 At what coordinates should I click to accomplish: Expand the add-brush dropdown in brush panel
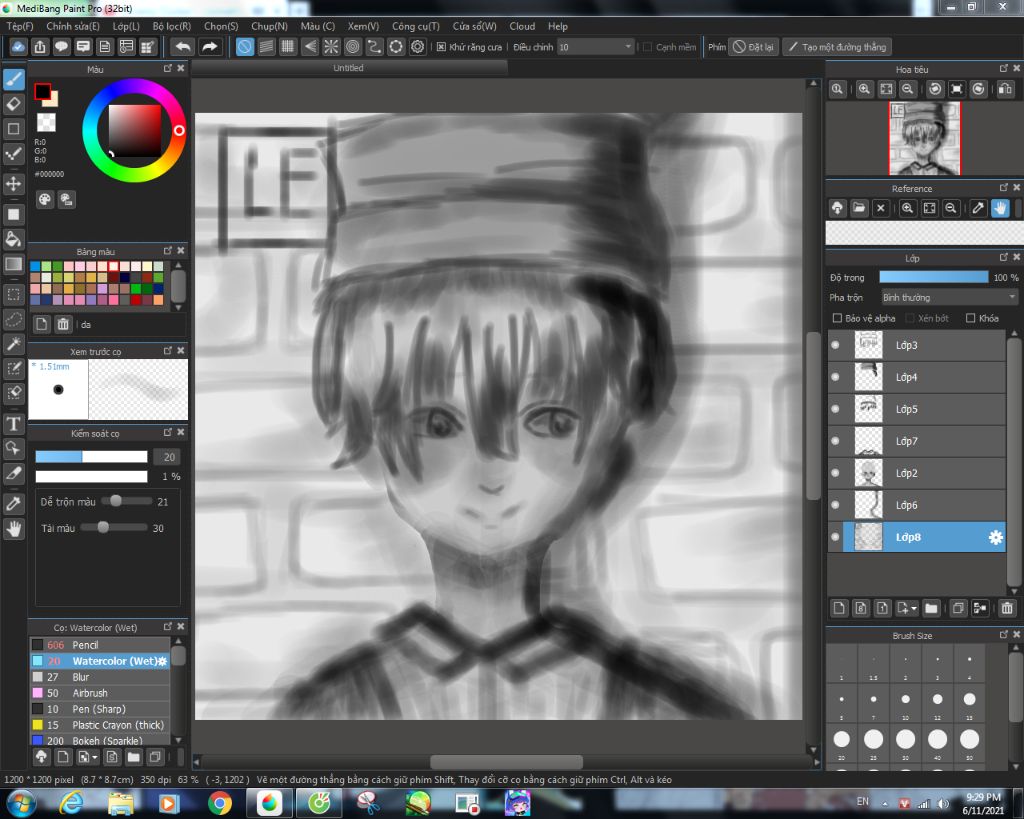[x=95, y=758]
